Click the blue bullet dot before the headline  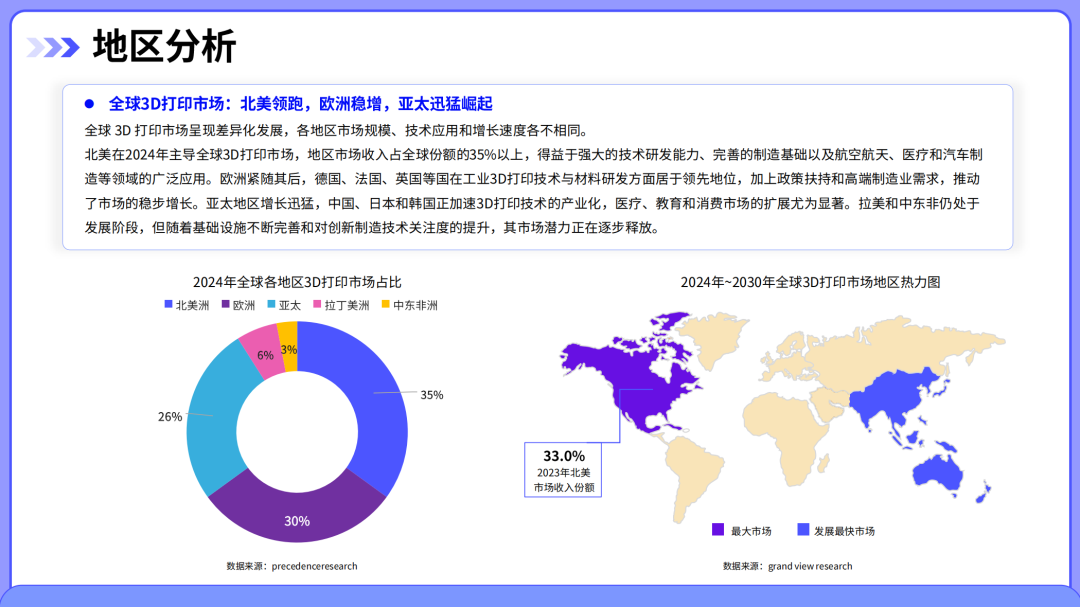coord(89,104)
